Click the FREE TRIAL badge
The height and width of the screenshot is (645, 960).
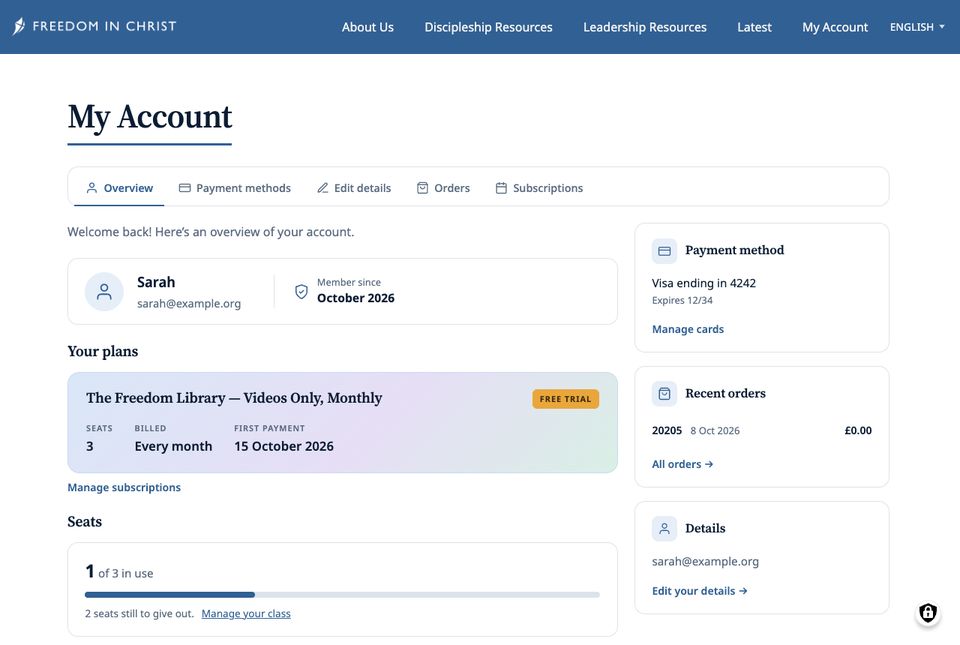[x=566, y=399]
